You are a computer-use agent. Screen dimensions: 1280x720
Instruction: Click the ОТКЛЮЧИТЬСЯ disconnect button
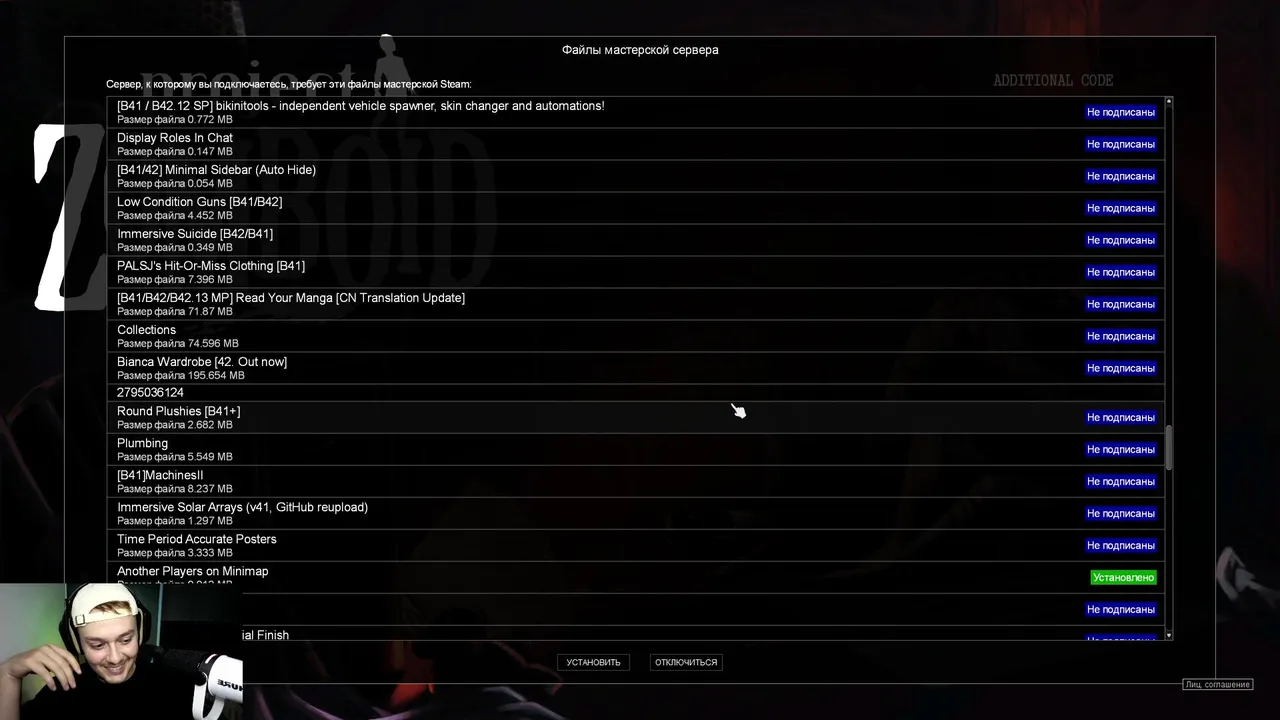point(686,662)
